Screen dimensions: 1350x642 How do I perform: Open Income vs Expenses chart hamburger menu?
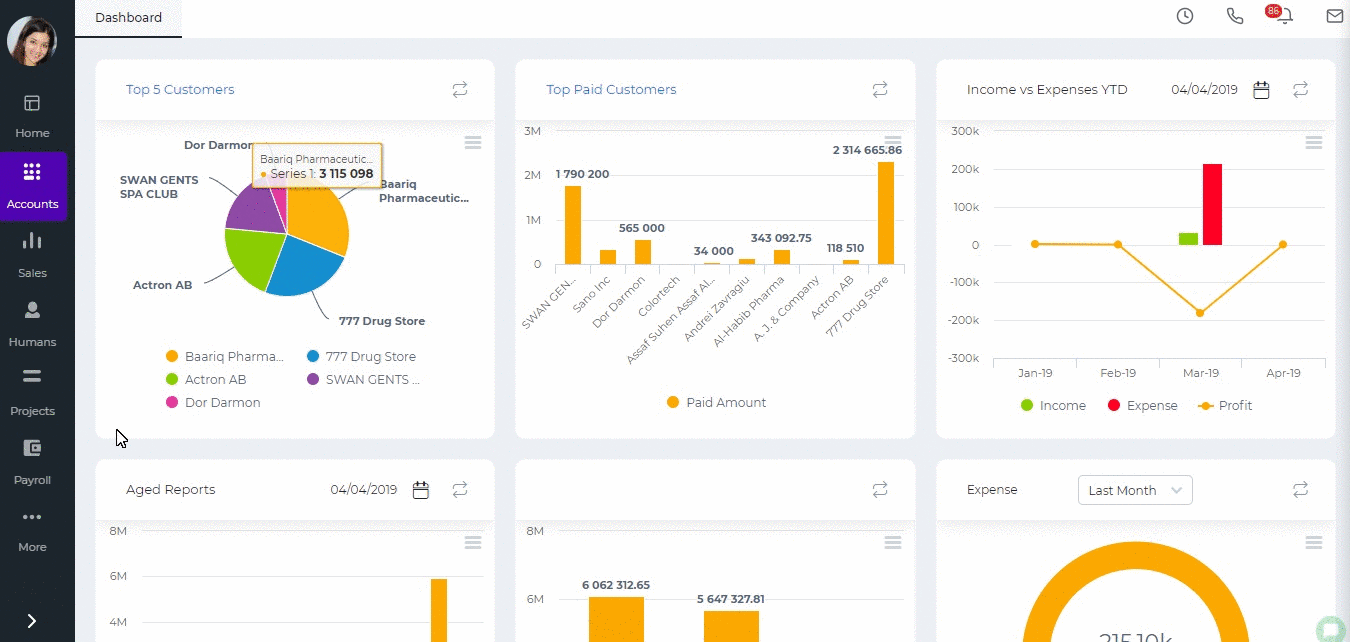pyautogui.click(x=1314, y=143)
